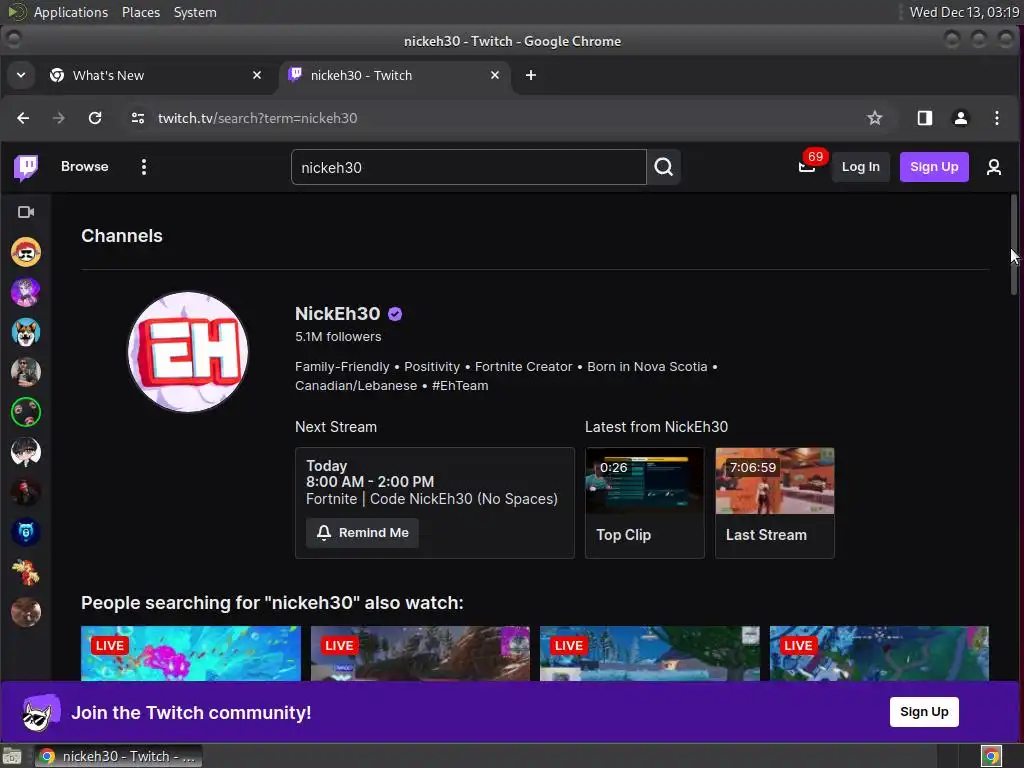Click the Log In button
Viewport: 1024px width, 768px height.
click(x=860, y=167)
